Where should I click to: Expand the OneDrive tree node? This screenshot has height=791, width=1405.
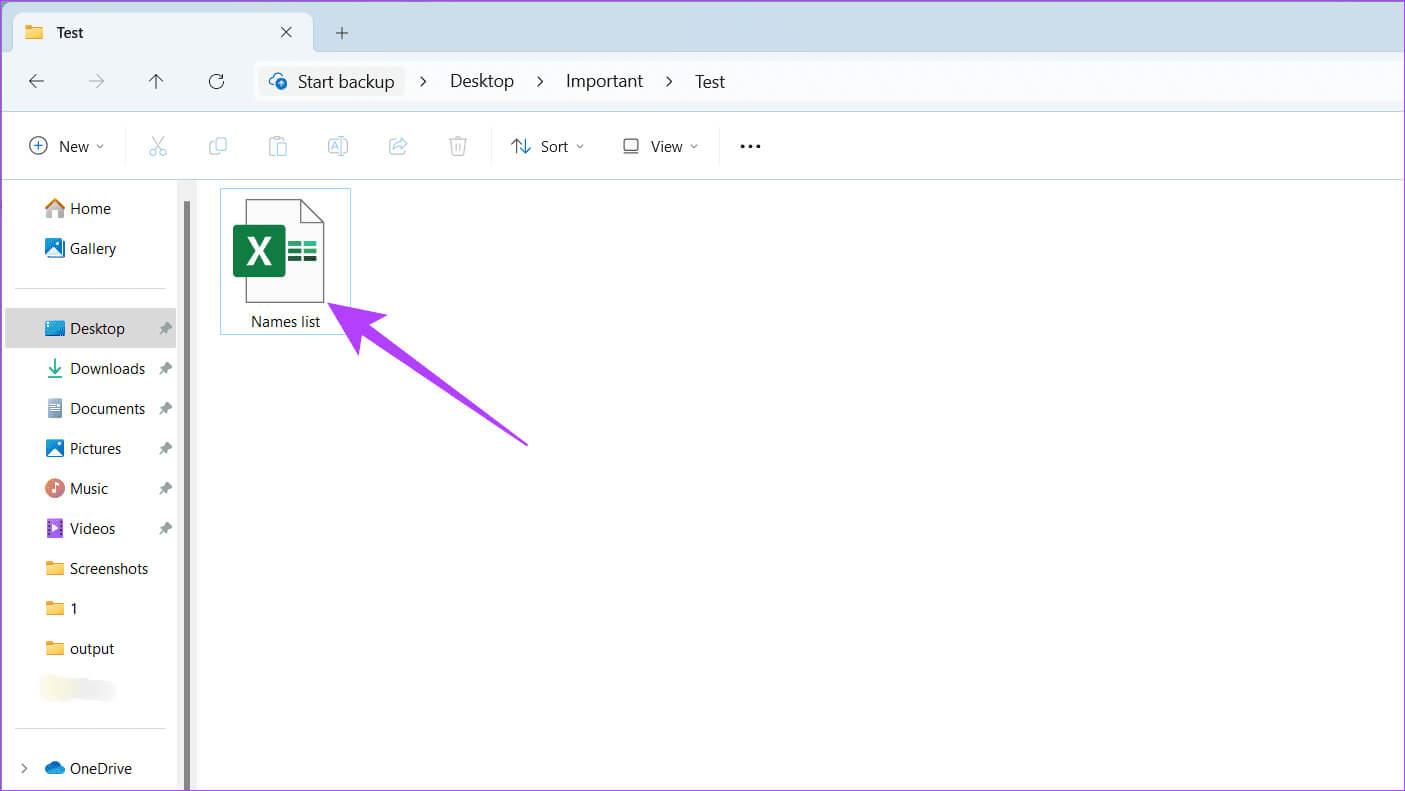pos(25,768)
